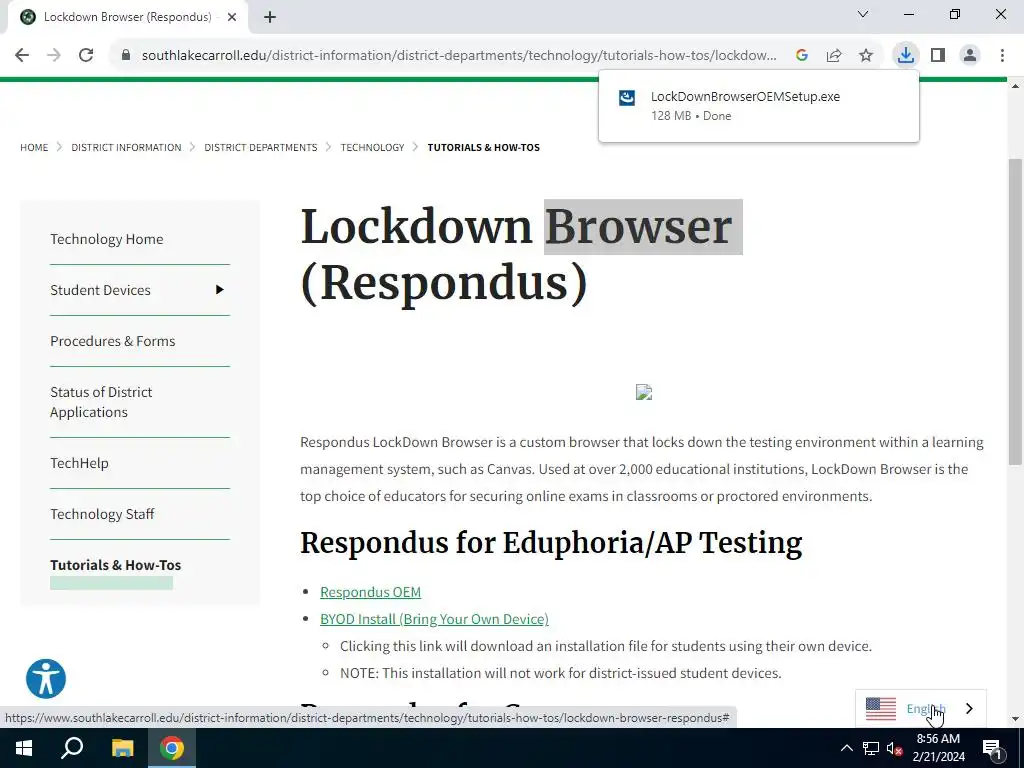Click the broken image placeholder

tap(644, 392)
